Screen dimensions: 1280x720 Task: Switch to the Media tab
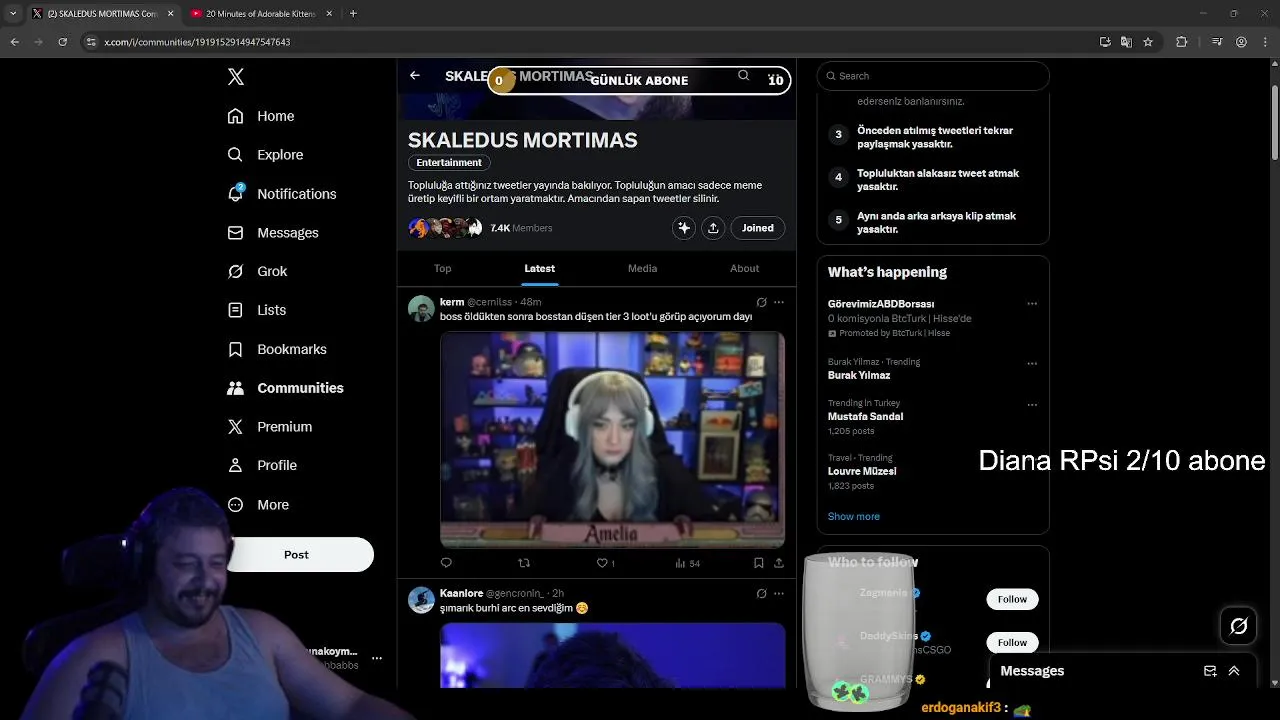[642, 268]
